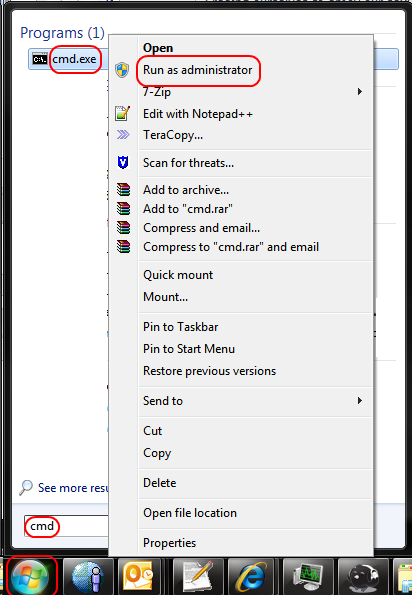Viewport: 412px width, 595px height.
Task: Click the TeraCopy arrows icon
Action: tap(123, 135)
